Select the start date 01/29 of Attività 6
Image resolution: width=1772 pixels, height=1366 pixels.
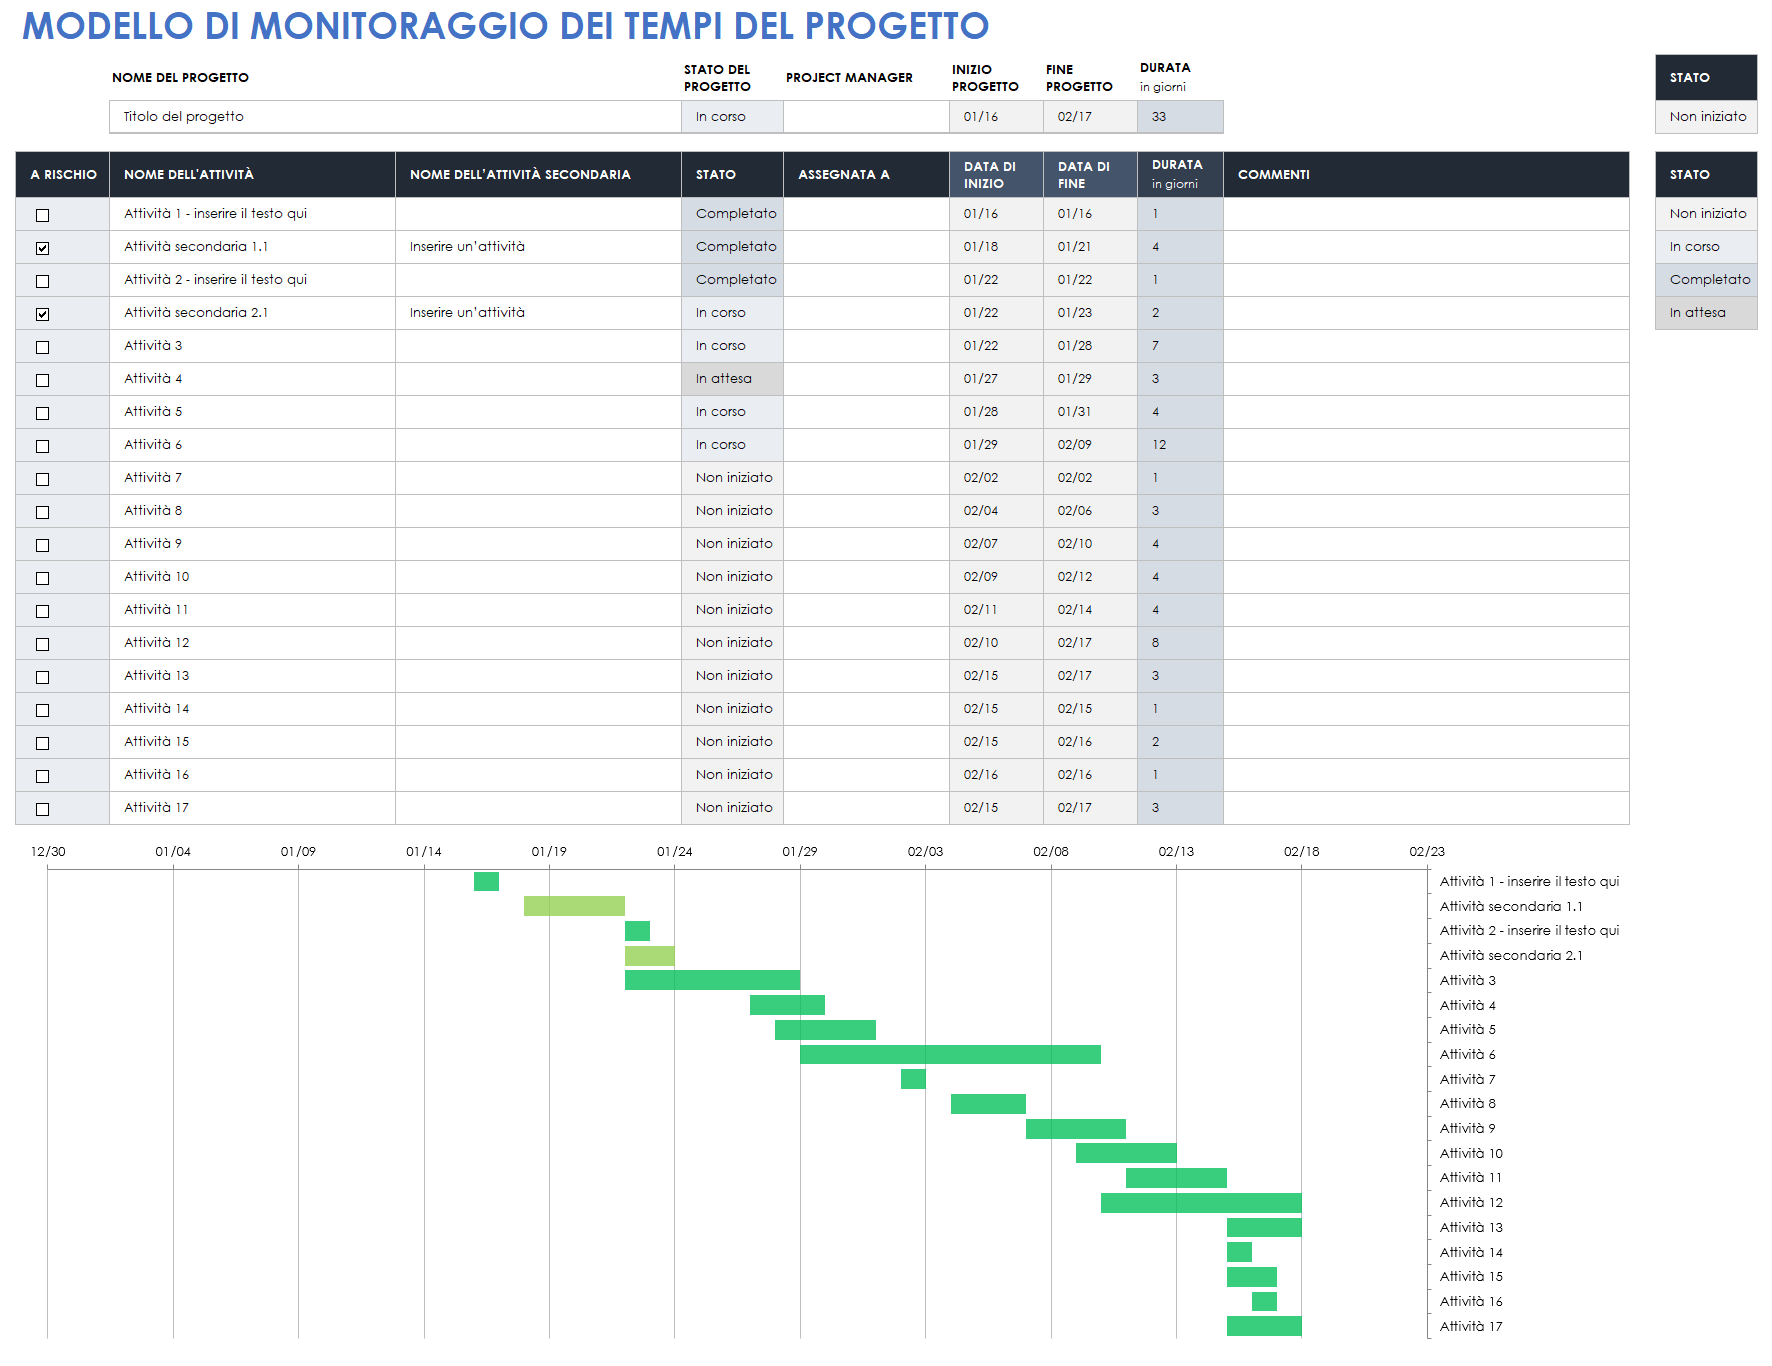tap(996, 445)
